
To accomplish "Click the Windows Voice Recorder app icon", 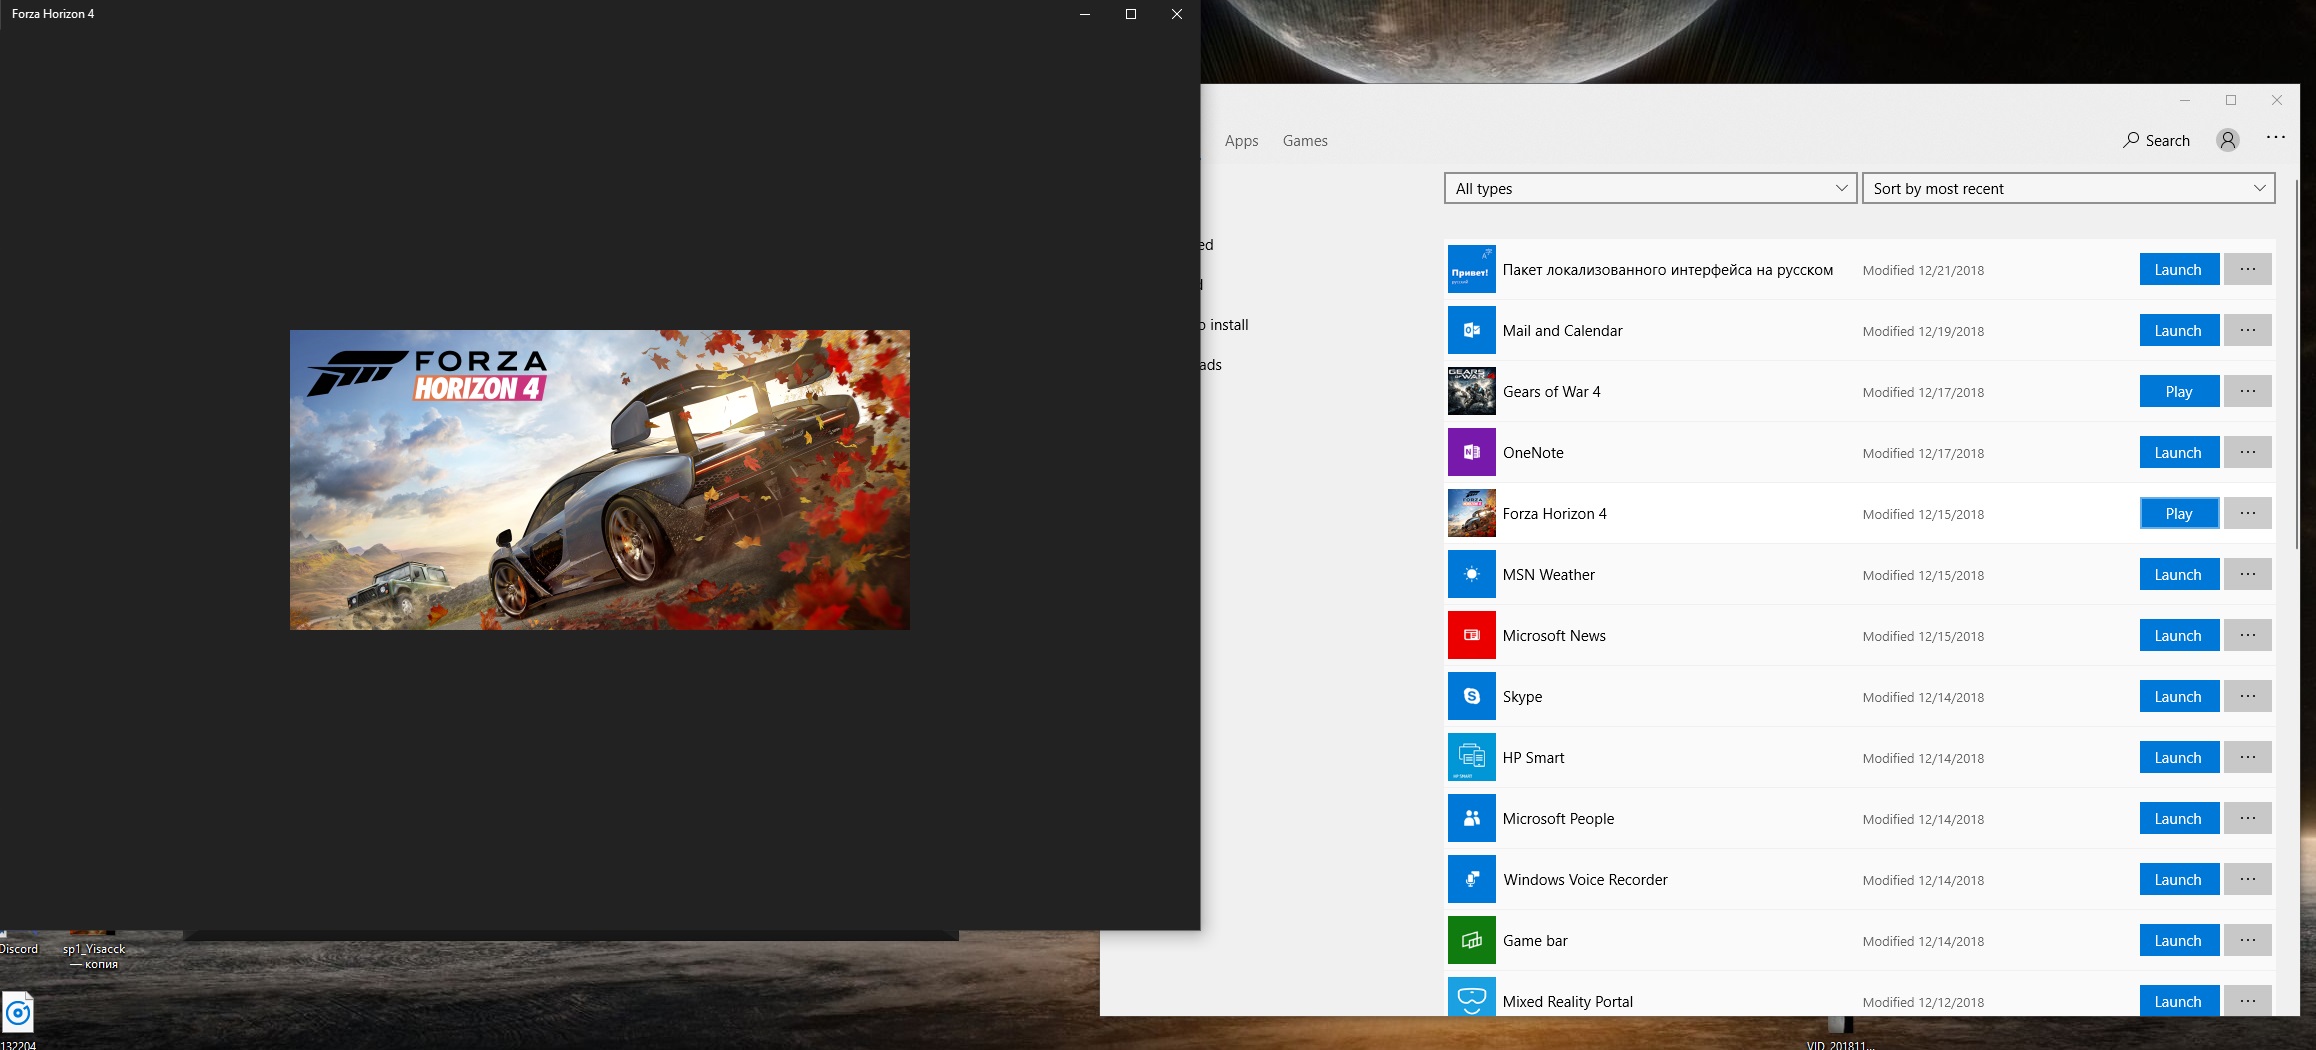I will point(1471,880).
